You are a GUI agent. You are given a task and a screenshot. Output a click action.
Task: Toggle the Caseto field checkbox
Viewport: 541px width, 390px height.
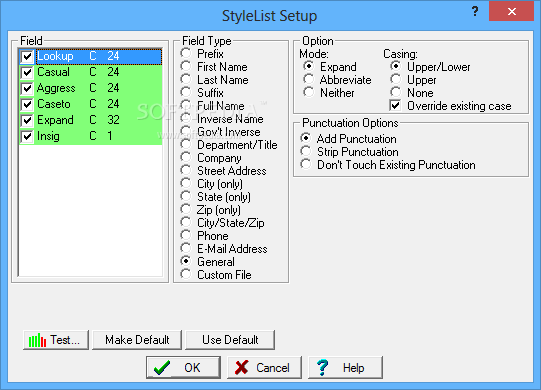click(27, 104)
